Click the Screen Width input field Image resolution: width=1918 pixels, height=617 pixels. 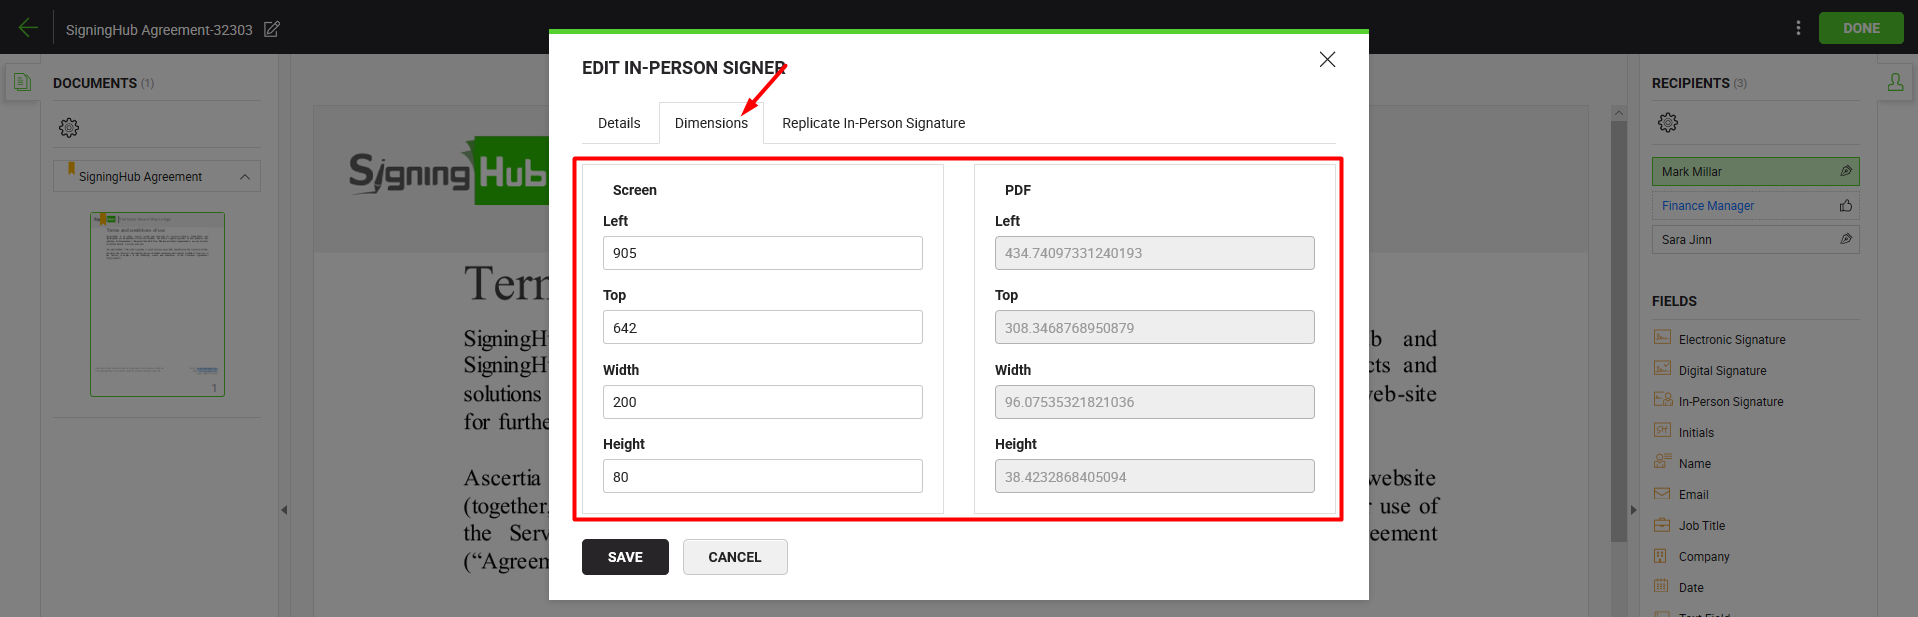coord(762,402)
